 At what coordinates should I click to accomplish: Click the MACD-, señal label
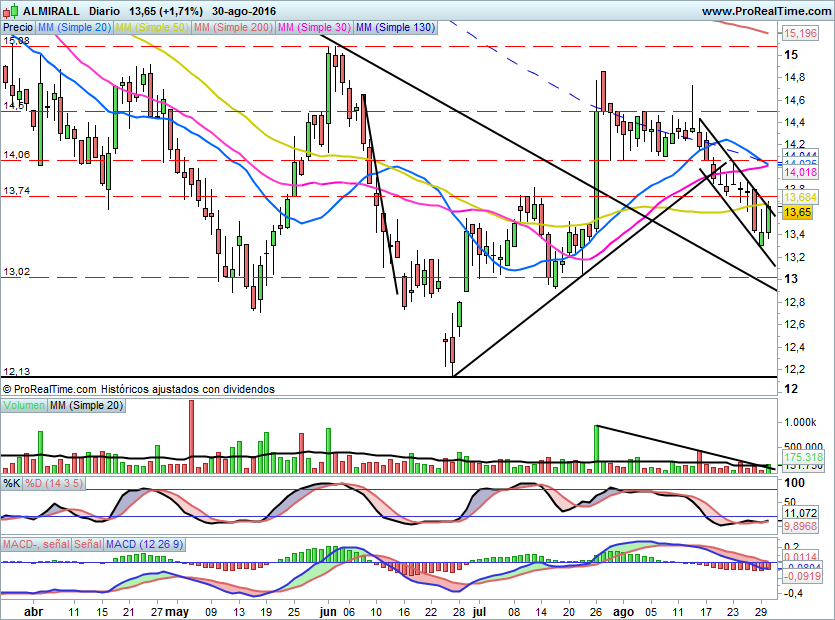[x=36, y=544]
